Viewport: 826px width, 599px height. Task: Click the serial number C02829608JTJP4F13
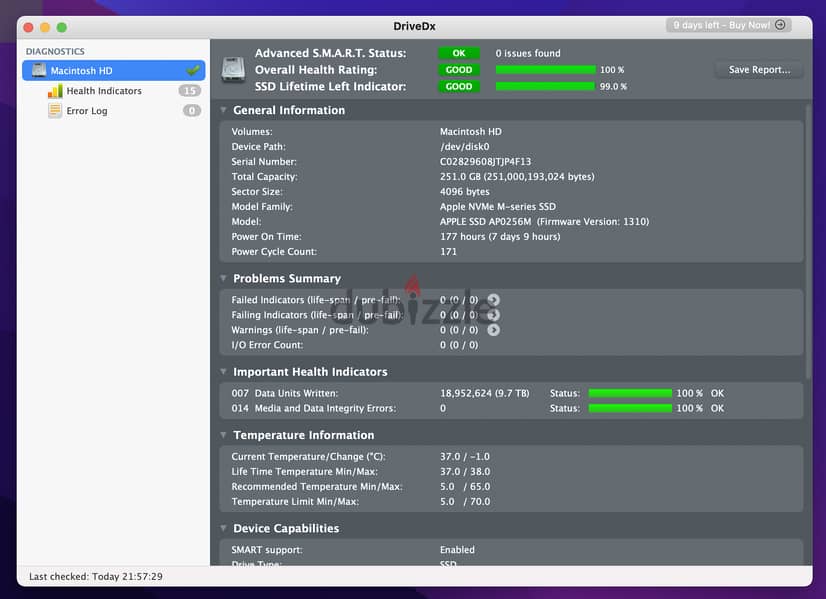[x=485, y=162]
